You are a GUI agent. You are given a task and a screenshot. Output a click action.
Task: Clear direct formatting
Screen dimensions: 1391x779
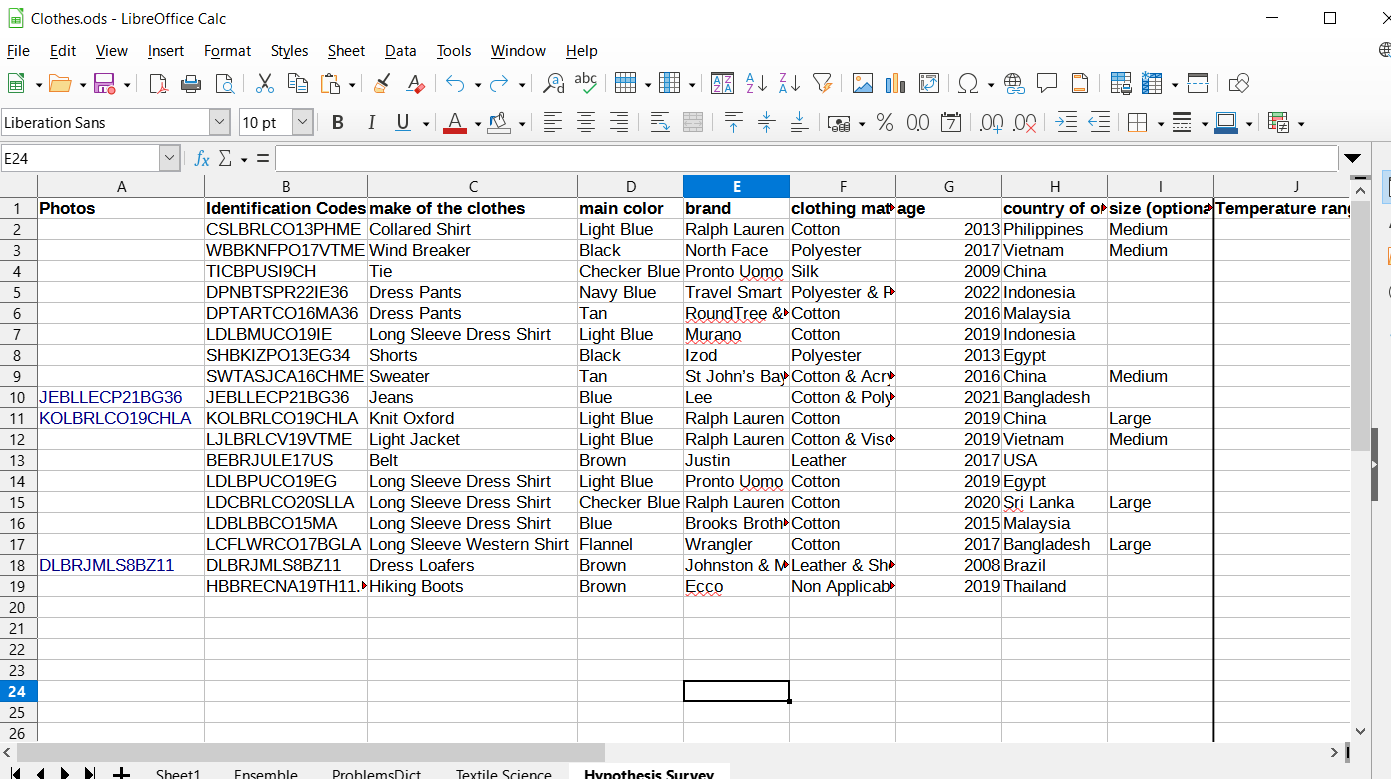tap(415, 83)
